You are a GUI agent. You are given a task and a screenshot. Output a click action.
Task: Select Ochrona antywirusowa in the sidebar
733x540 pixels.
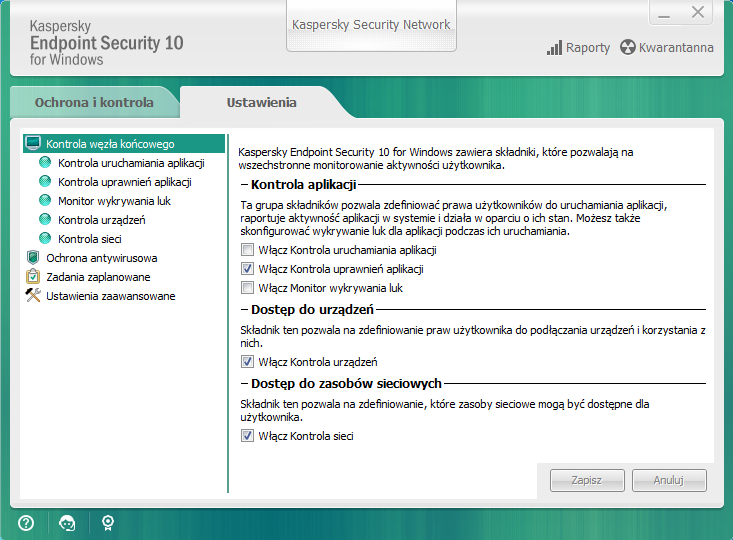pos(101,258)
